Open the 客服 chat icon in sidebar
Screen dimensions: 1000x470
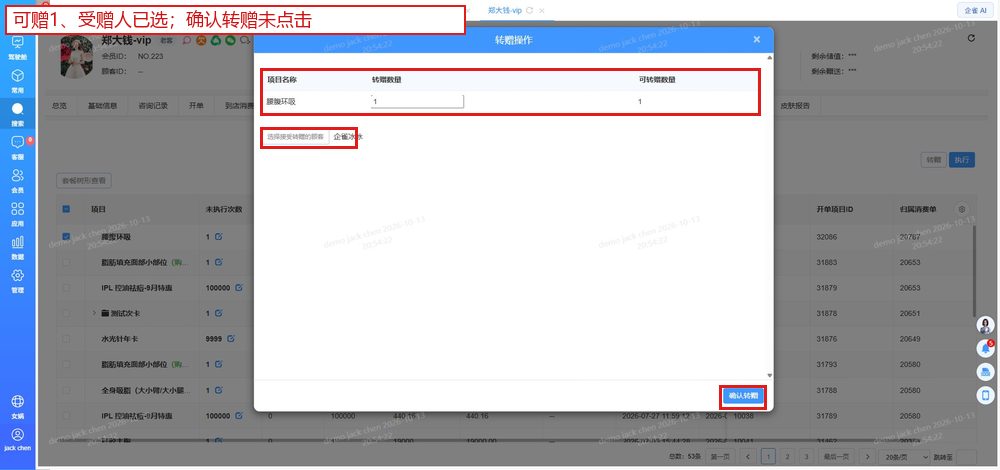coord(18,142)
